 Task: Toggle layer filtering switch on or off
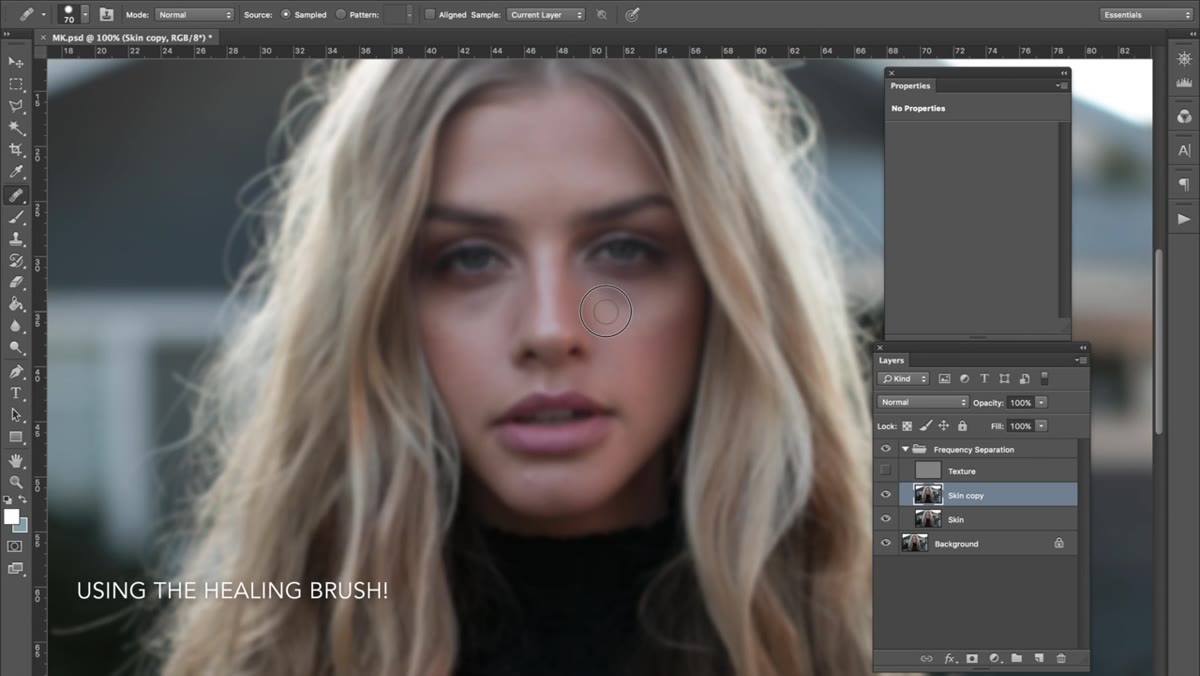click(1044, 379)
